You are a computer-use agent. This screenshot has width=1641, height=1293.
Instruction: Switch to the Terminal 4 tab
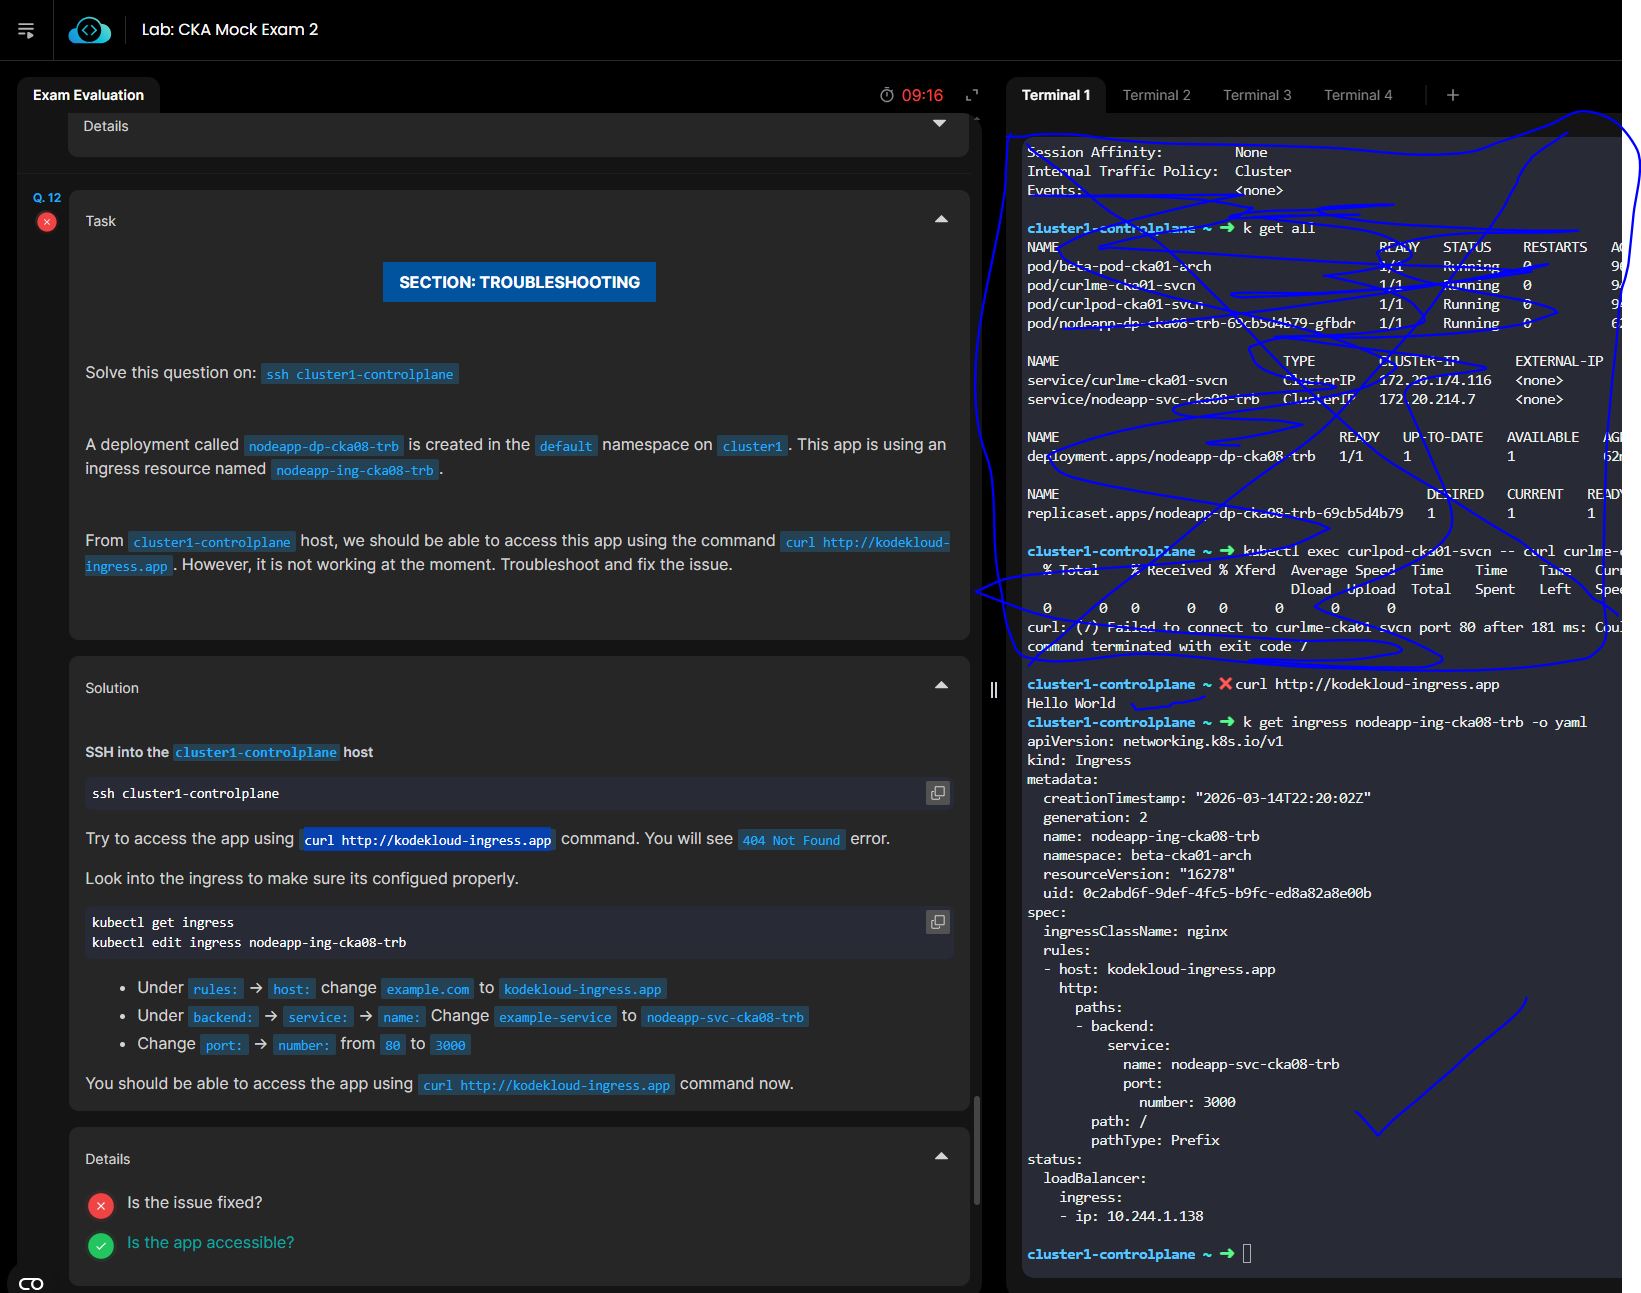pos(1357,95)
